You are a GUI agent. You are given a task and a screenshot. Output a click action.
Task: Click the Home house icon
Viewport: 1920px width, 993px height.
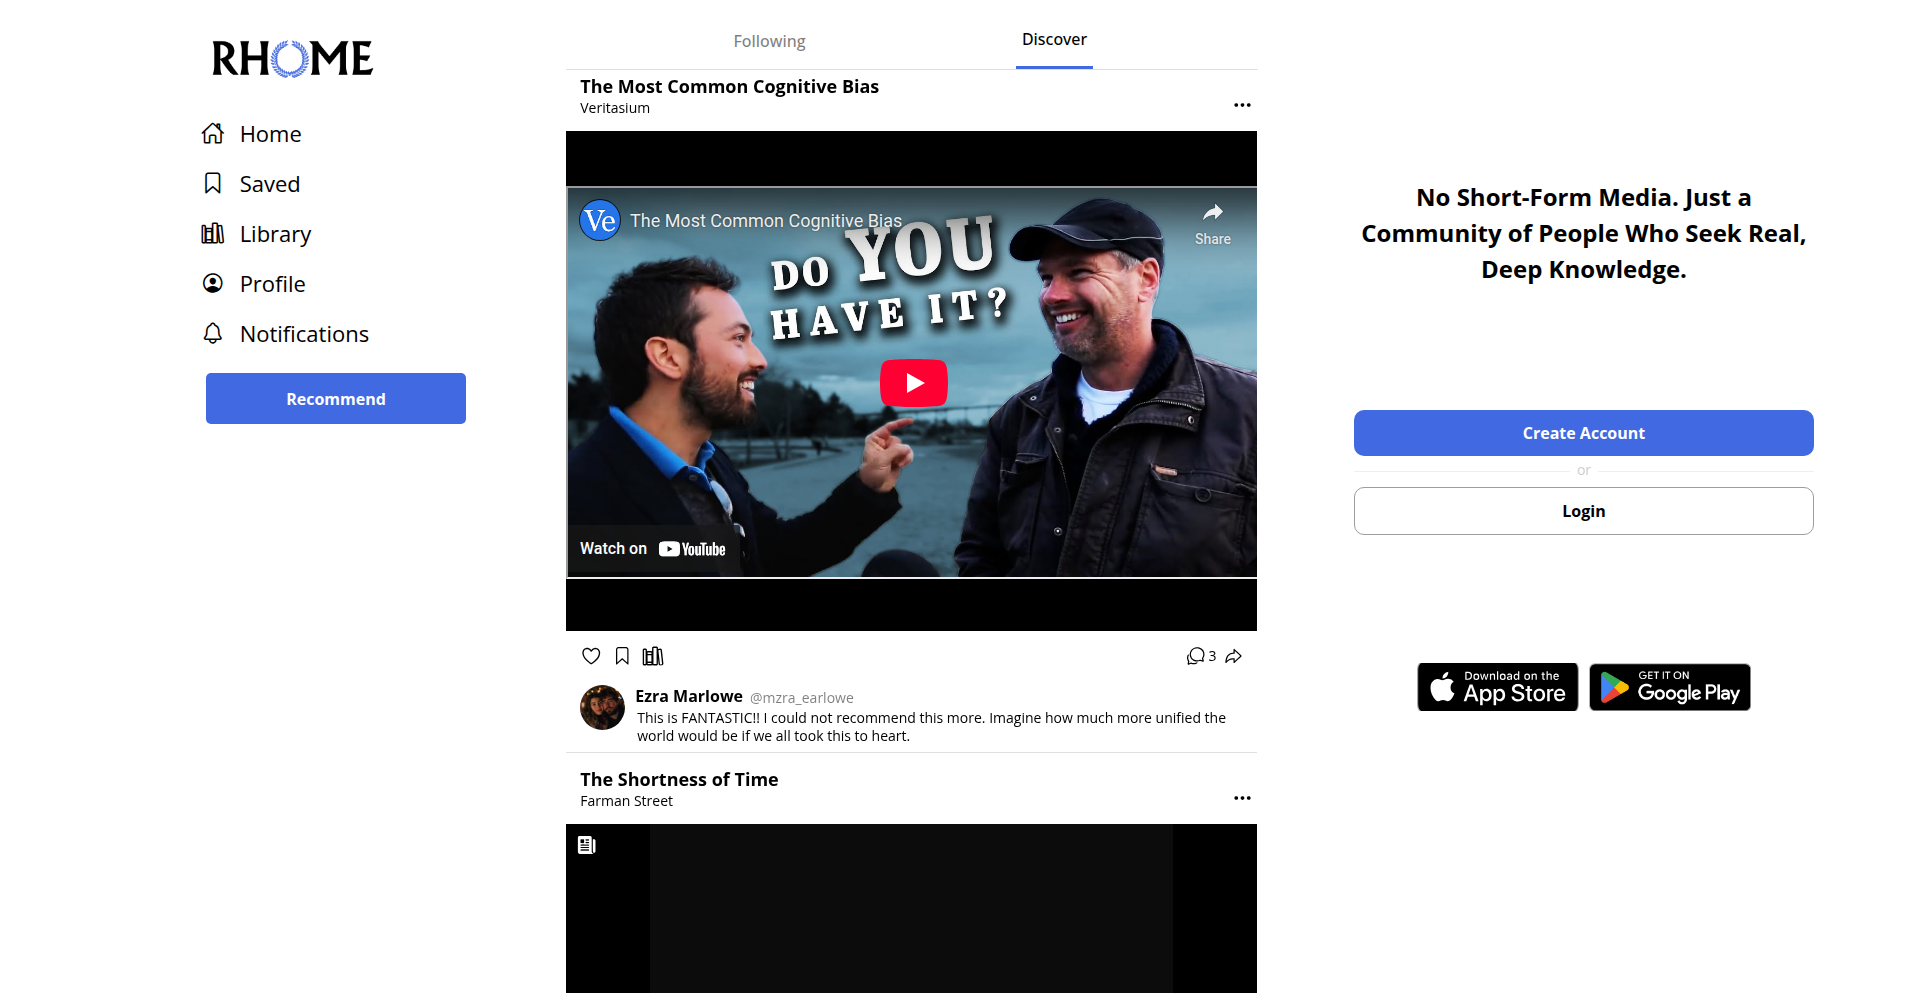pos(213,133)
